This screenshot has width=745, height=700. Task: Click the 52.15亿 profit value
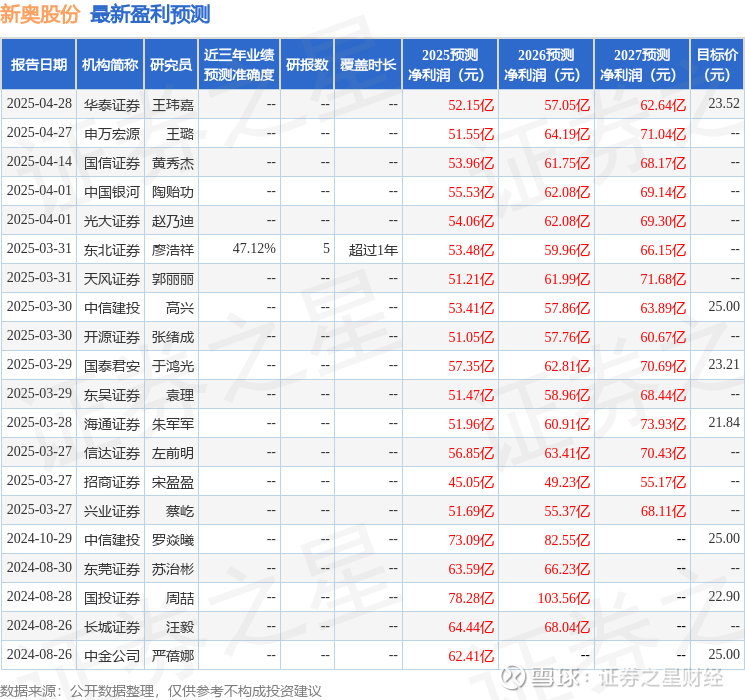pyautogui.click(x=471, y=105)
